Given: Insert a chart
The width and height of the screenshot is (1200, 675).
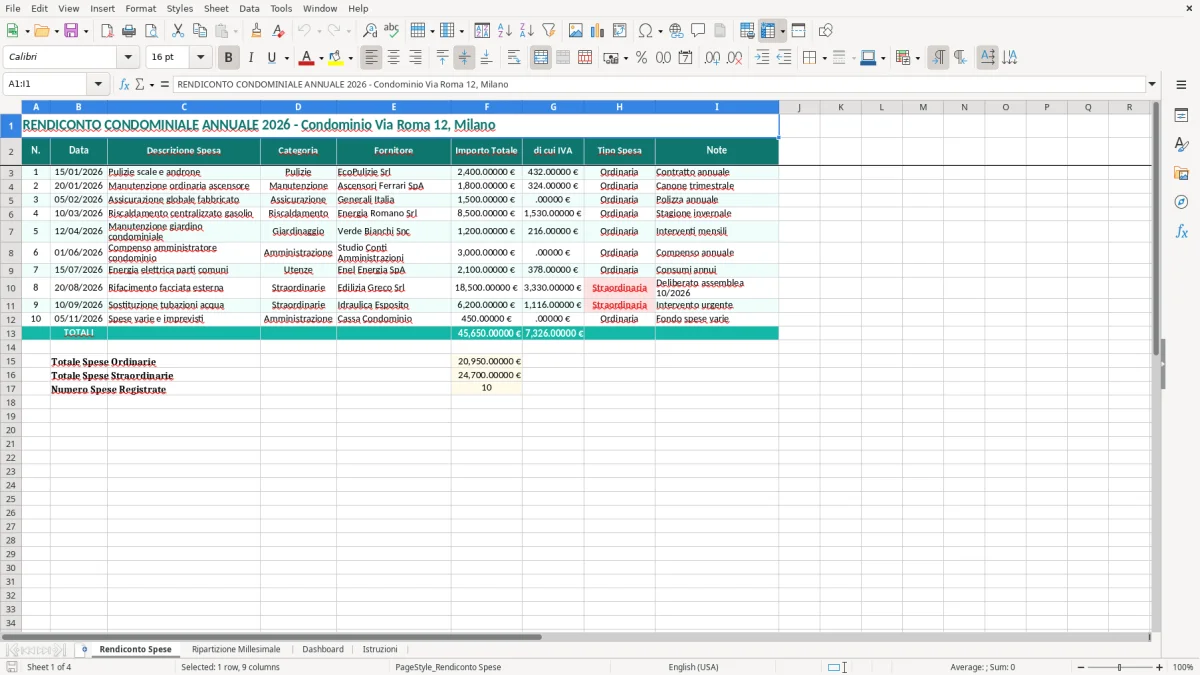Looking at the screenshot, I should point(597,31).
